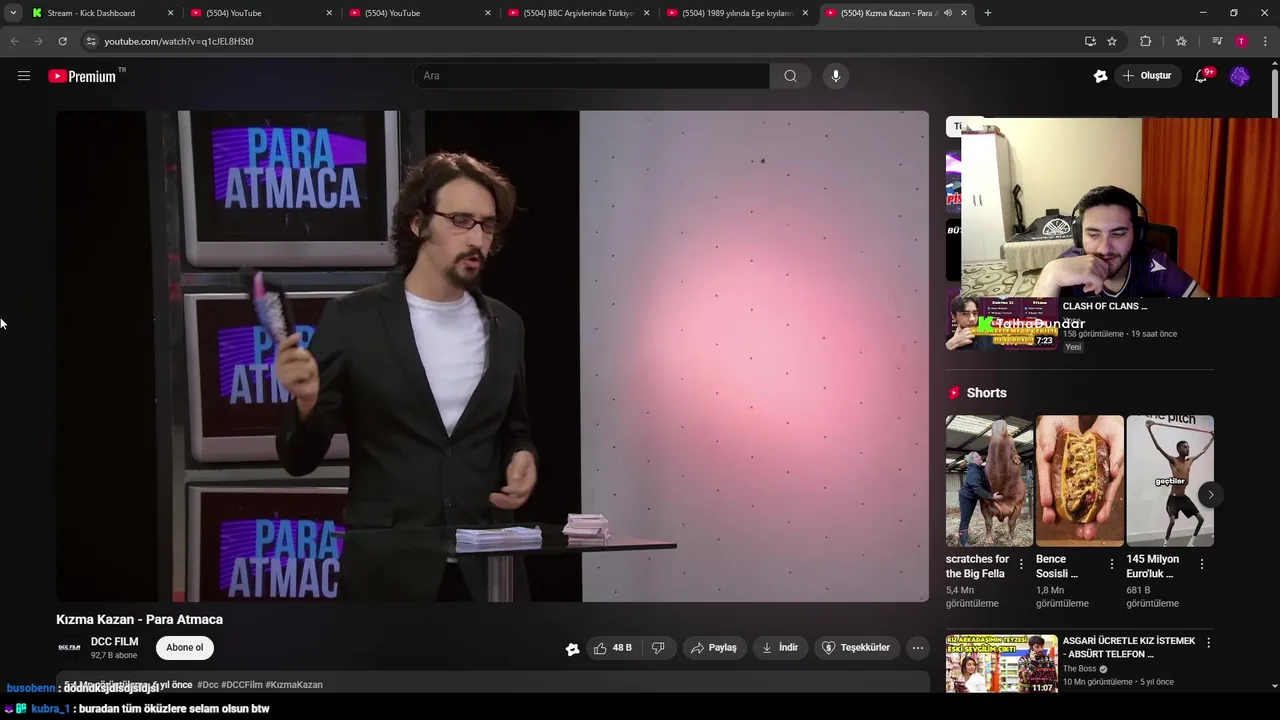Open the Clash of Clans video thumbnail

(x=1001, y=322)
